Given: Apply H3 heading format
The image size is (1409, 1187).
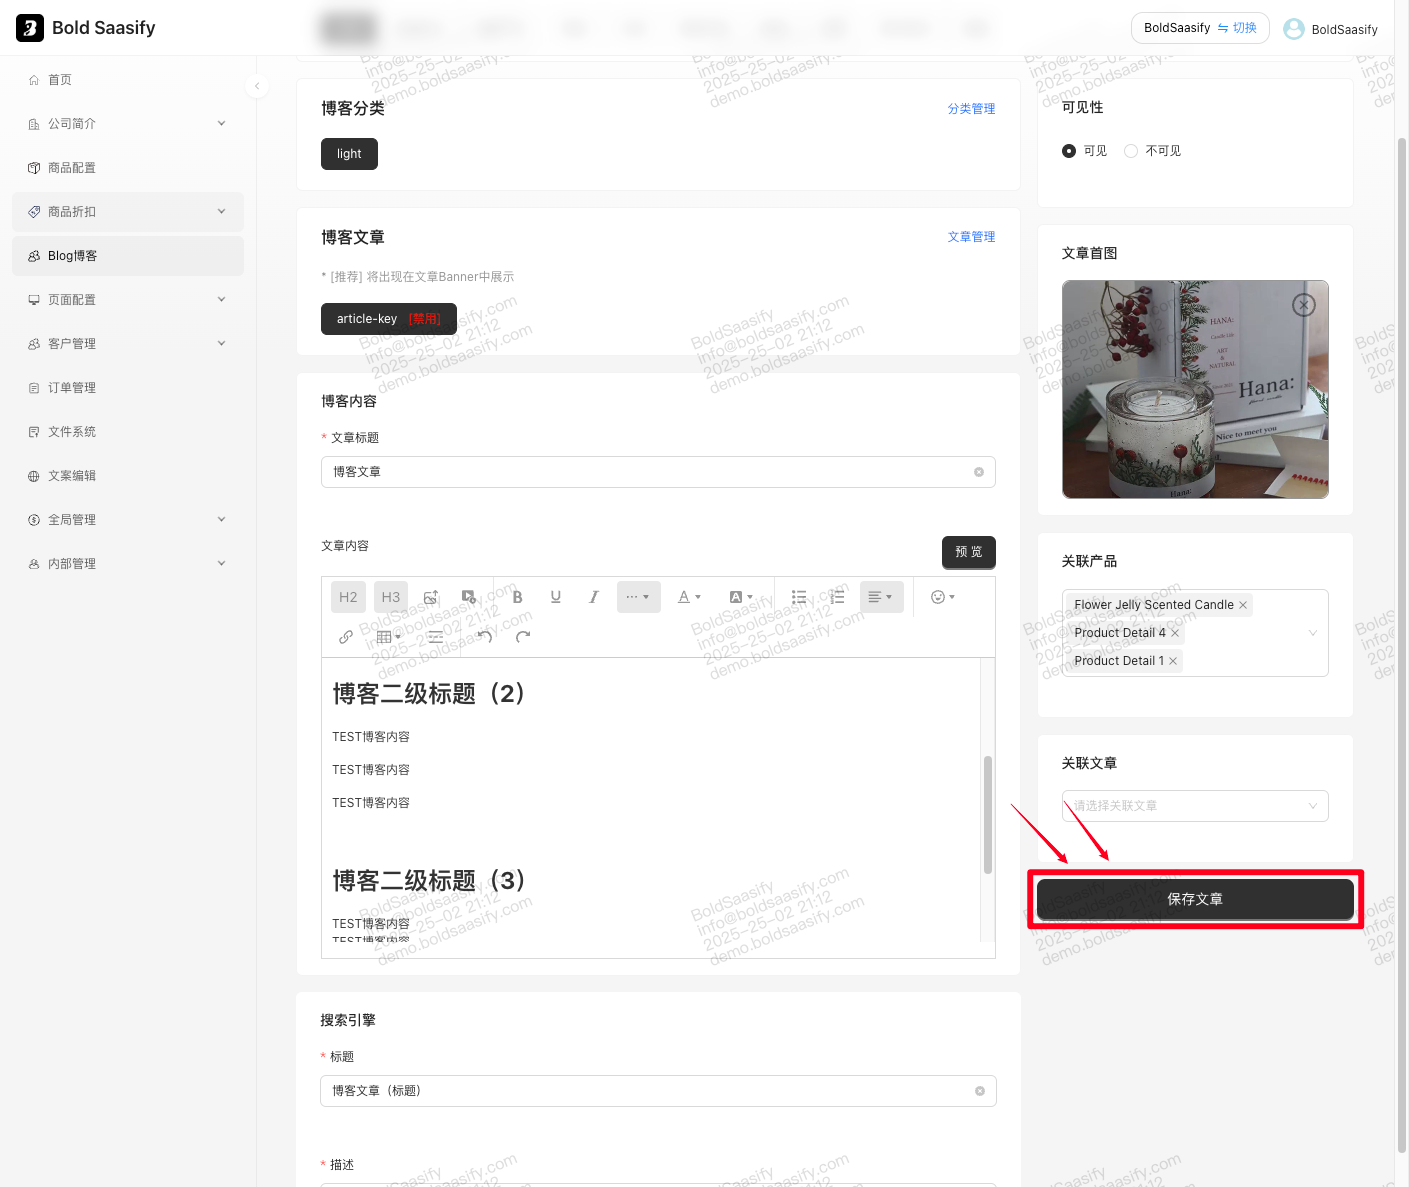Looking at the screenshot, I should [x=391, y=597].
